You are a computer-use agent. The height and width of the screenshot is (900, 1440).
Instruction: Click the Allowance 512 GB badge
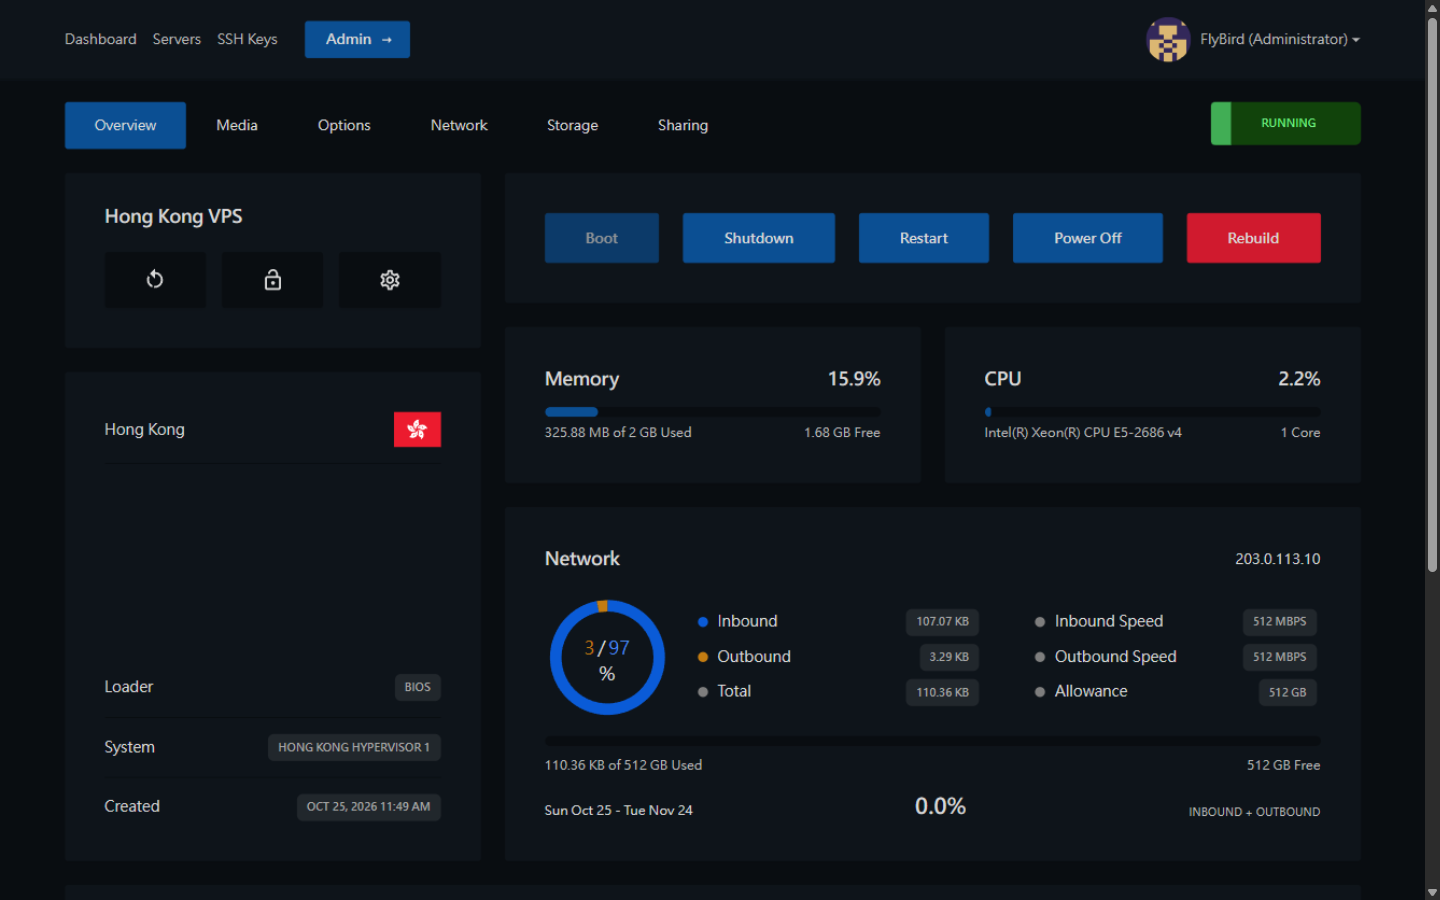1288,692
